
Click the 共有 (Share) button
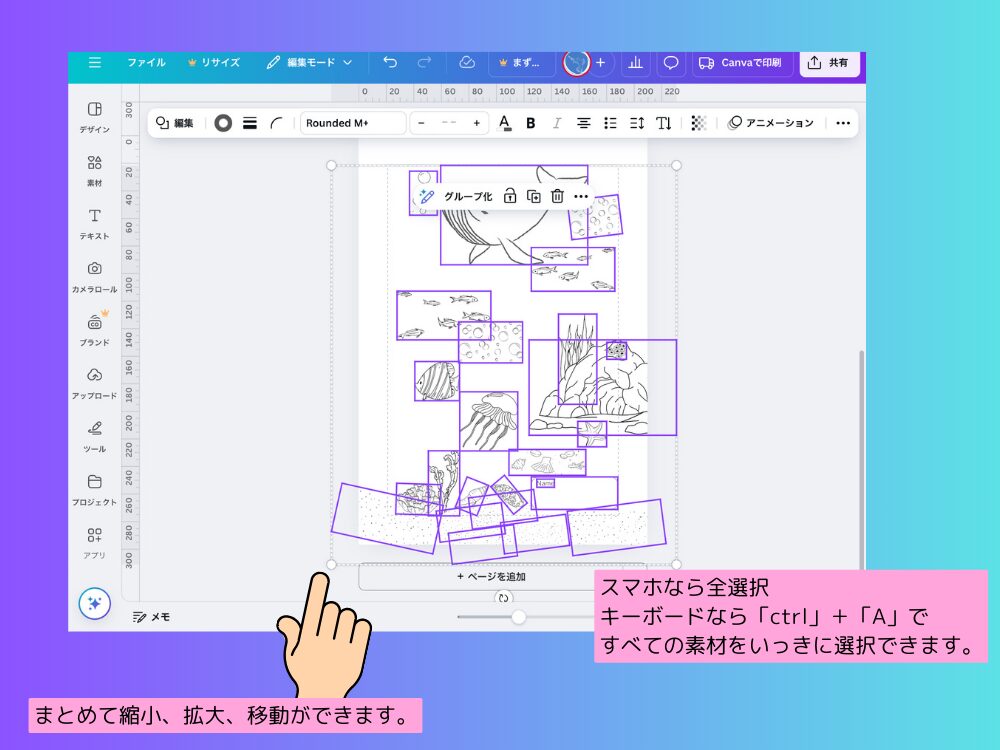[830, 62]
